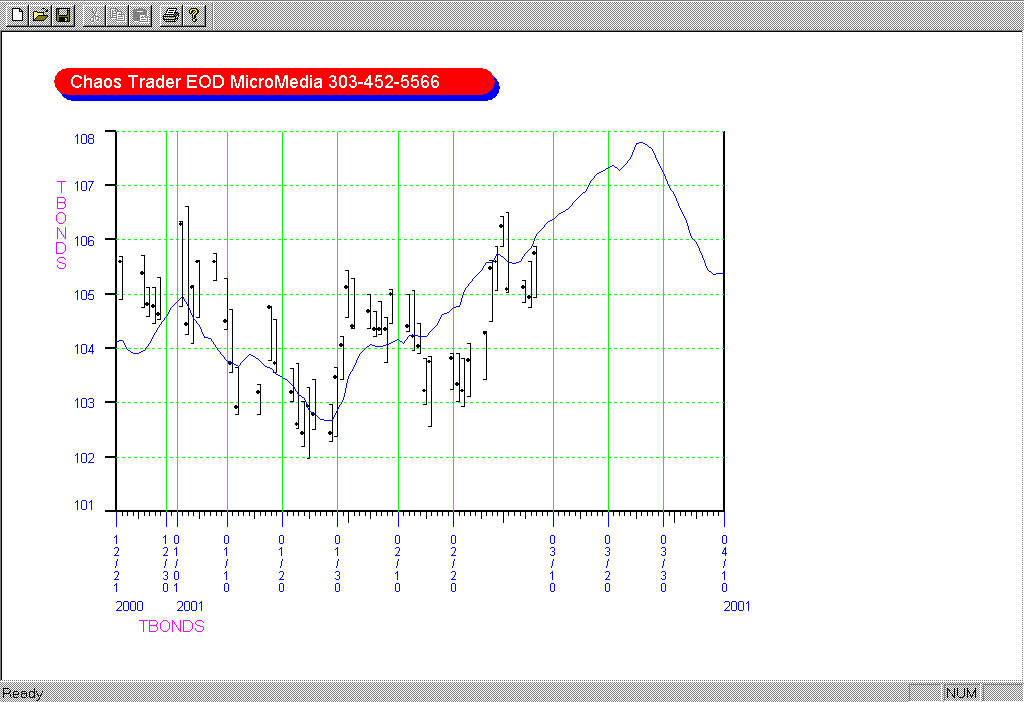
Task: Click the 101 price axis label
Action: coord(84,505)
